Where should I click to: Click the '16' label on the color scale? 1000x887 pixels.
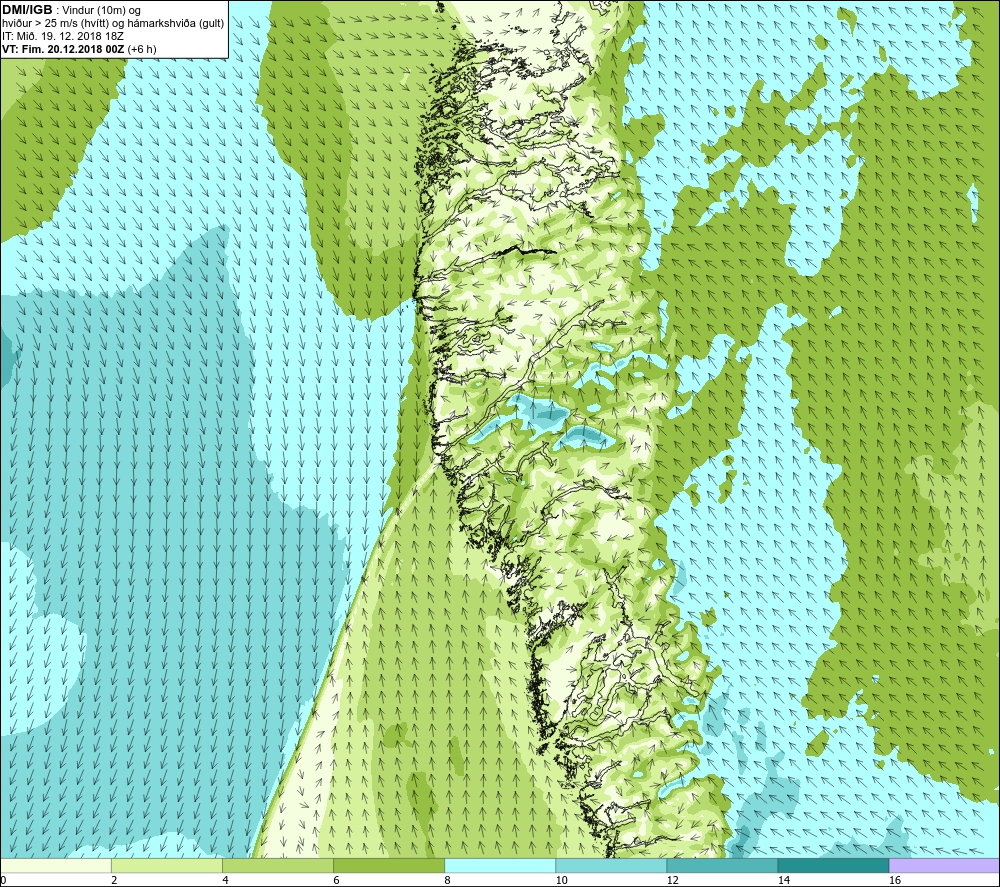[895, 881]
